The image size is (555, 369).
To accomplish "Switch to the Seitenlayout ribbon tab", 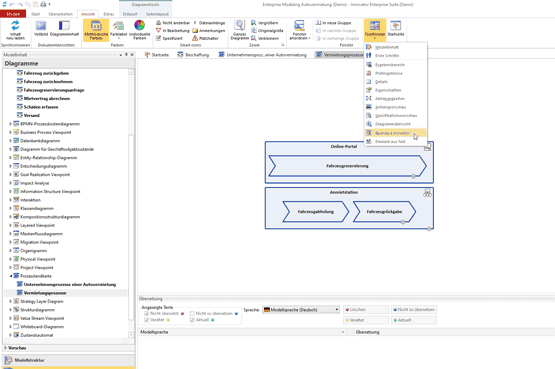I will click(x=157, y=14).
